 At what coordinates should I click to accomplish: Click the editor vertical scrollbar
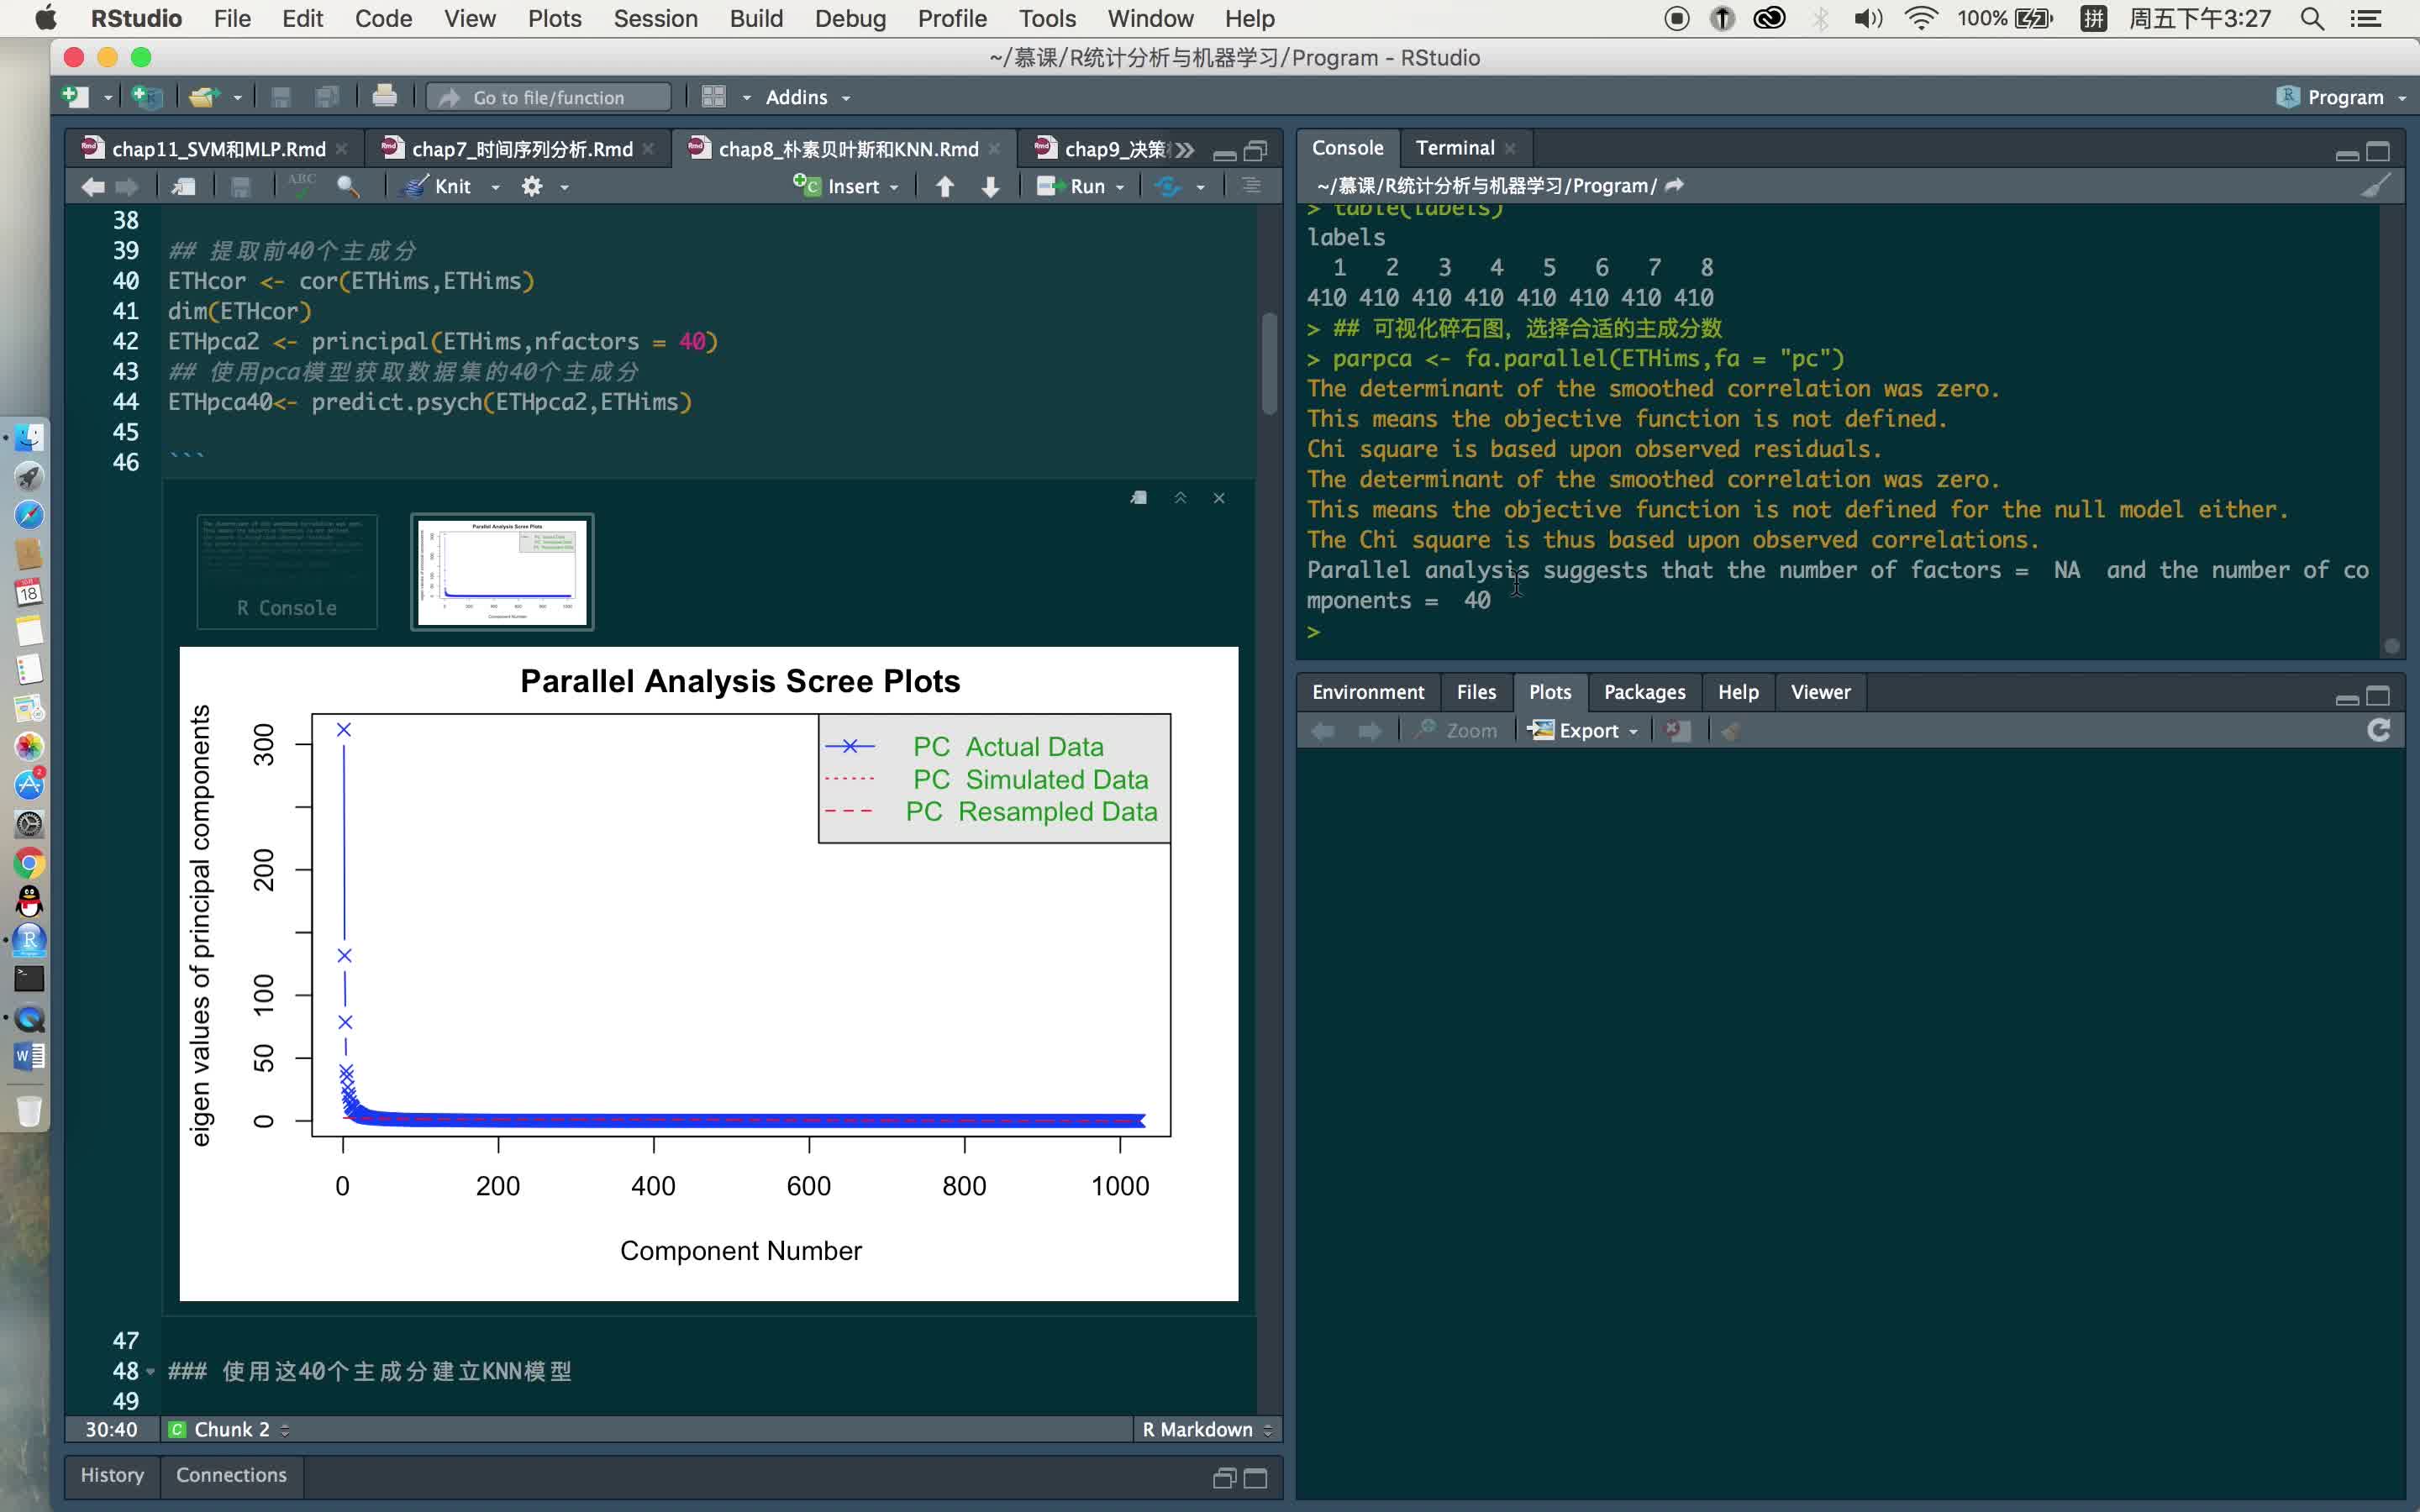coord(1269,364)
